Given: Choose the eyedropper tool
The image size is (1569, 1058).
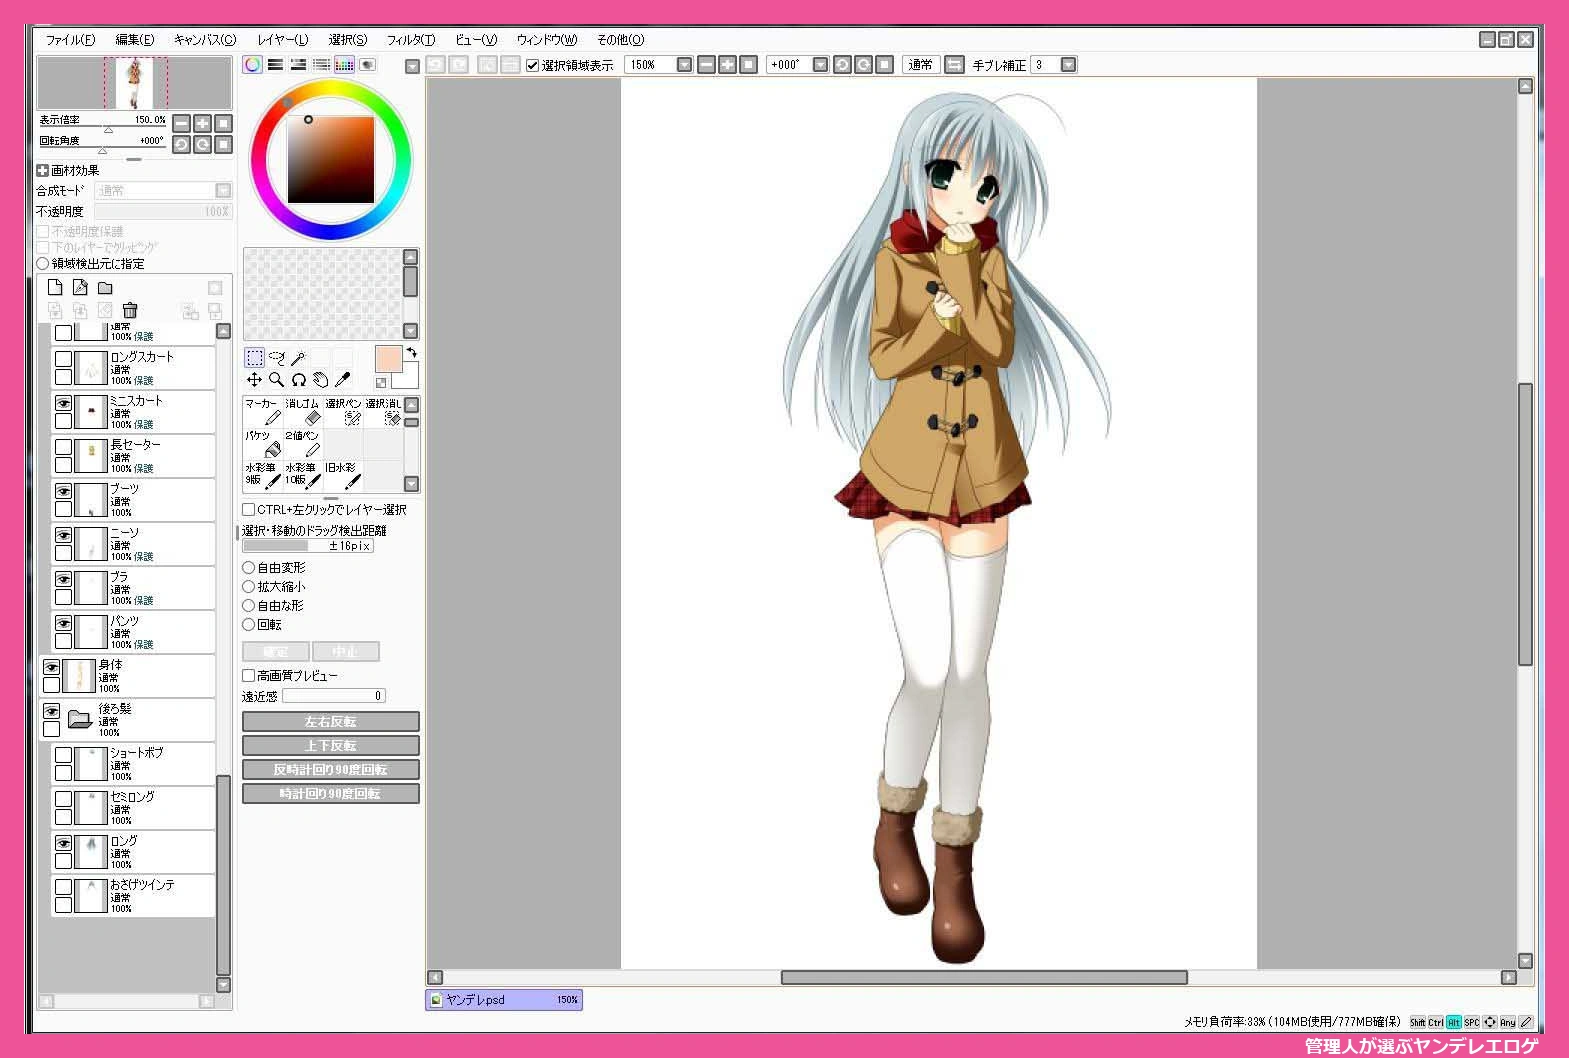Looking at the screenshot, I should click(342, 379).
